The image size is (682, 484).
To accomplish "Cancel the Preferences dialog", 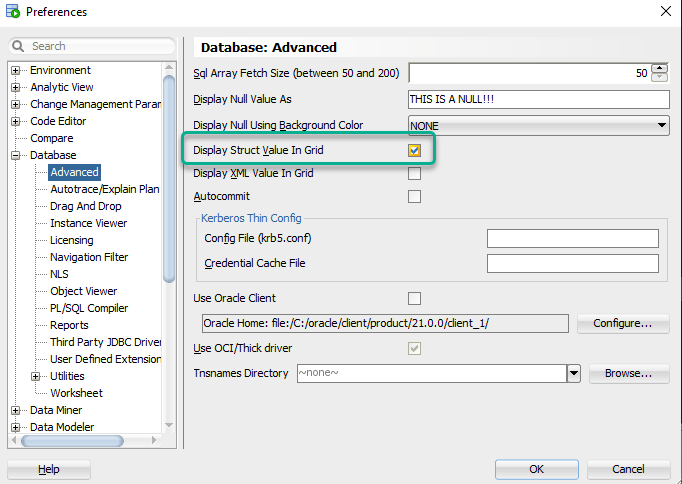I will click(x=628, y=469).
